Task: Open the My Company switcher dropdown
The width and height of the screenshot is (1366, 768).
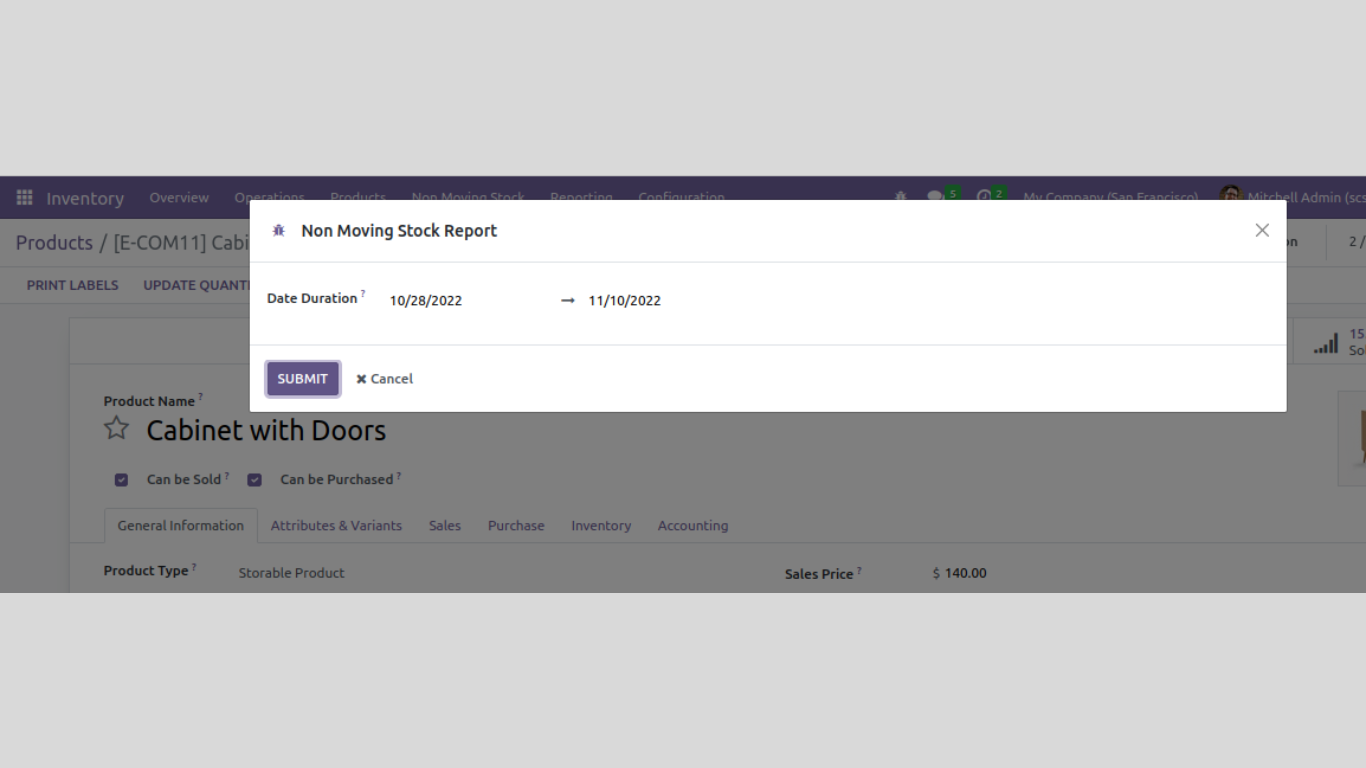Action: pyautogui.click(x=1110, y=198)
